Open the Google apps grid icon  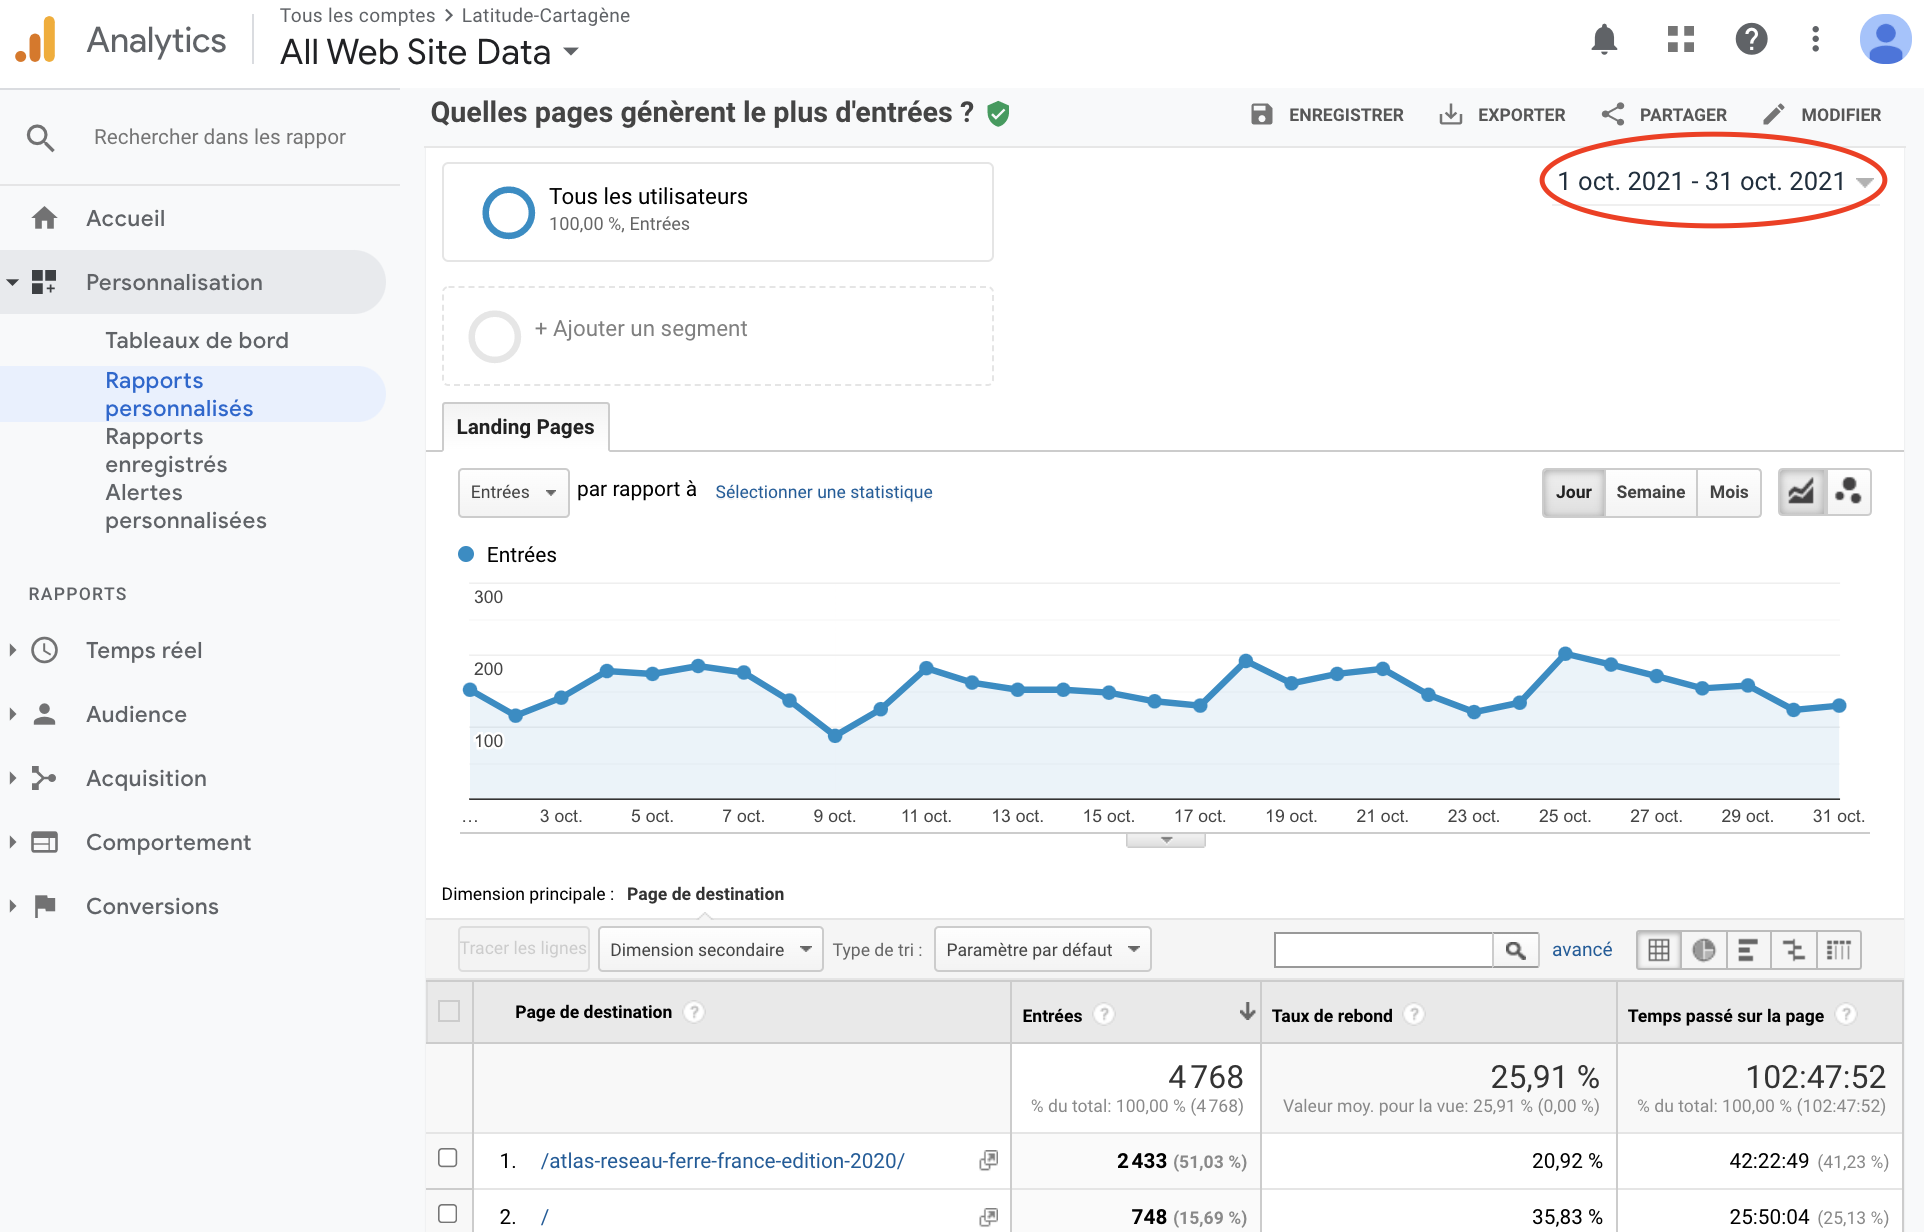(x=1681, y=40)
